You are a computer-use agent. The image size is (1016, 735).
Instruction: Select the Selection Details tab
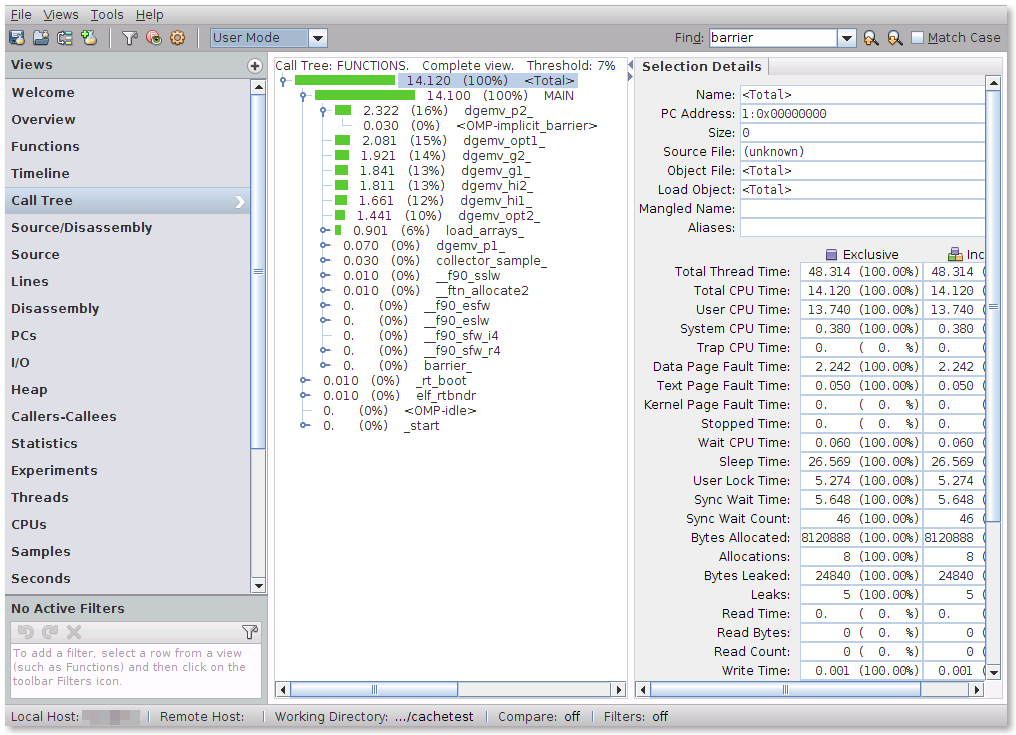(701, 66)
